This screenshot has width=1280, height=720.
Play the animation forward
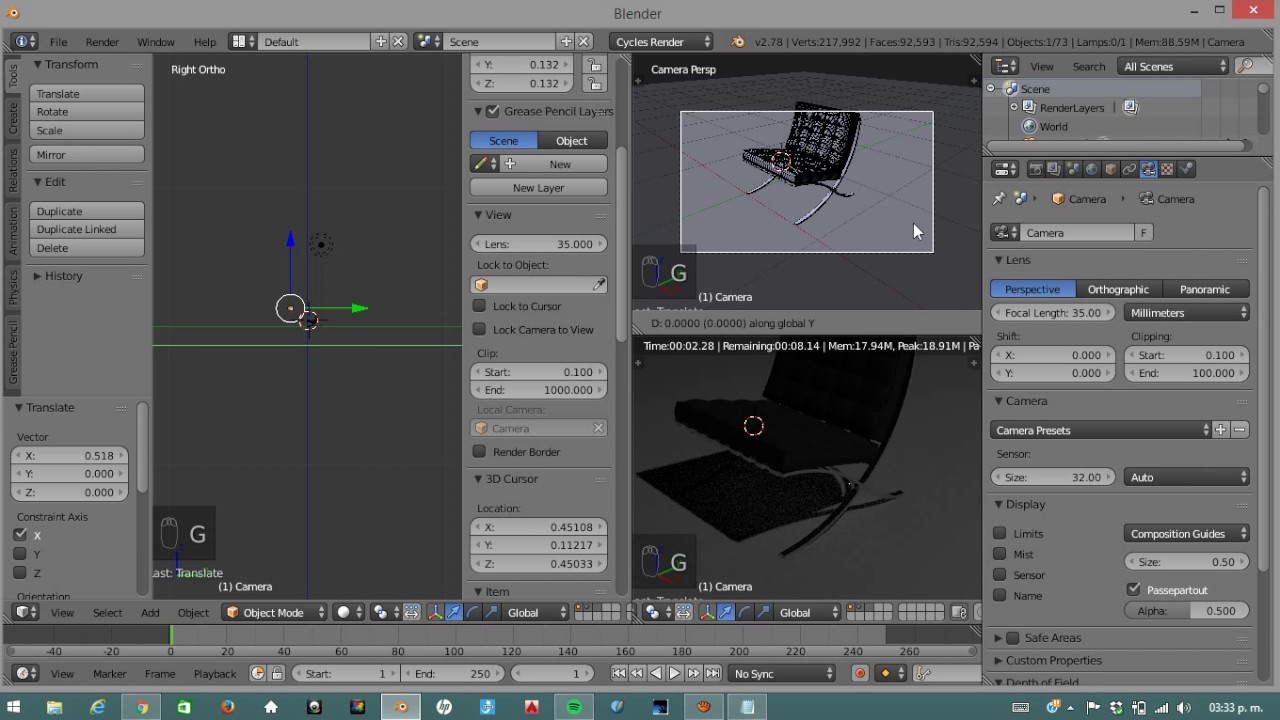click(x=675, y=673)
